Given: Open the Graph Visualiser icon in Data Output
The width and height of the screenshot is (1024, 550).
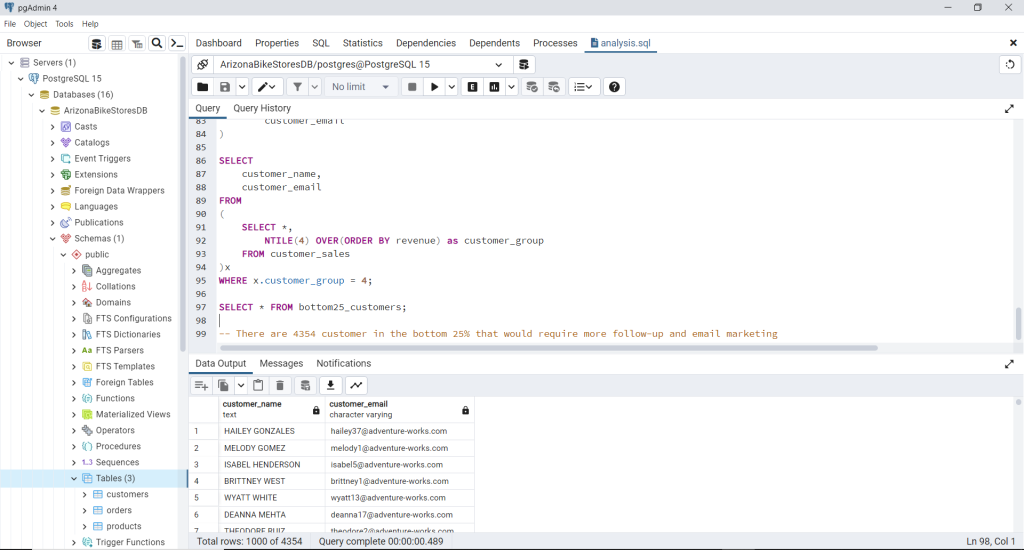Looking at the screenshot, I should [356, 385].
